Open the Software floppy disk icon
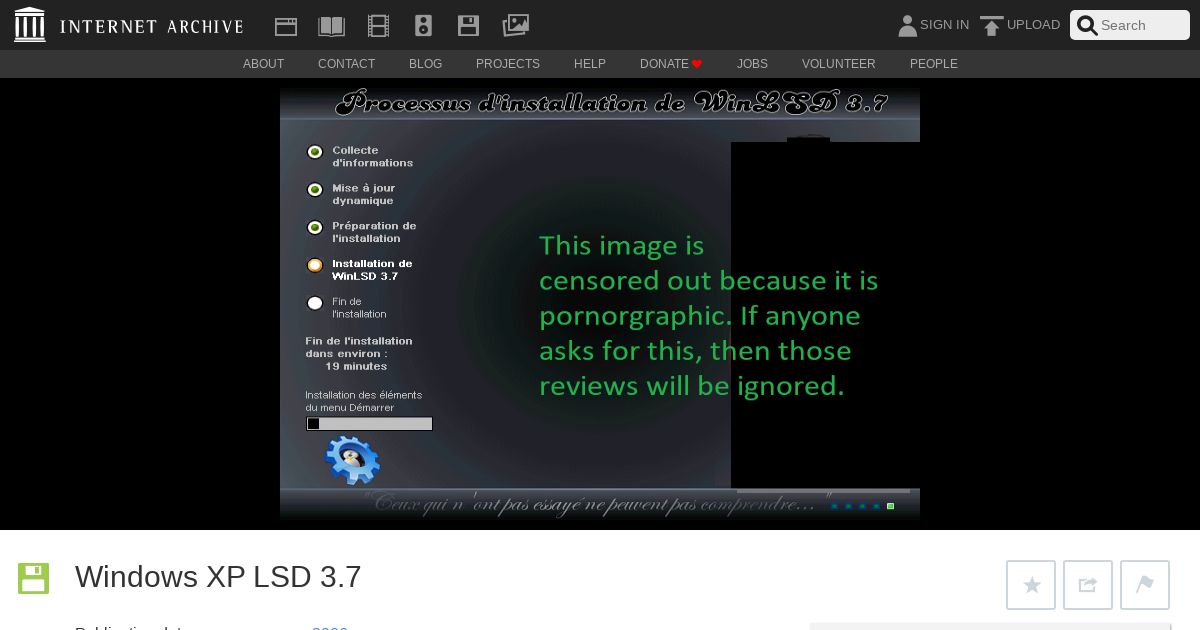Screen dimensions: 1200x630 coord(468,26)
